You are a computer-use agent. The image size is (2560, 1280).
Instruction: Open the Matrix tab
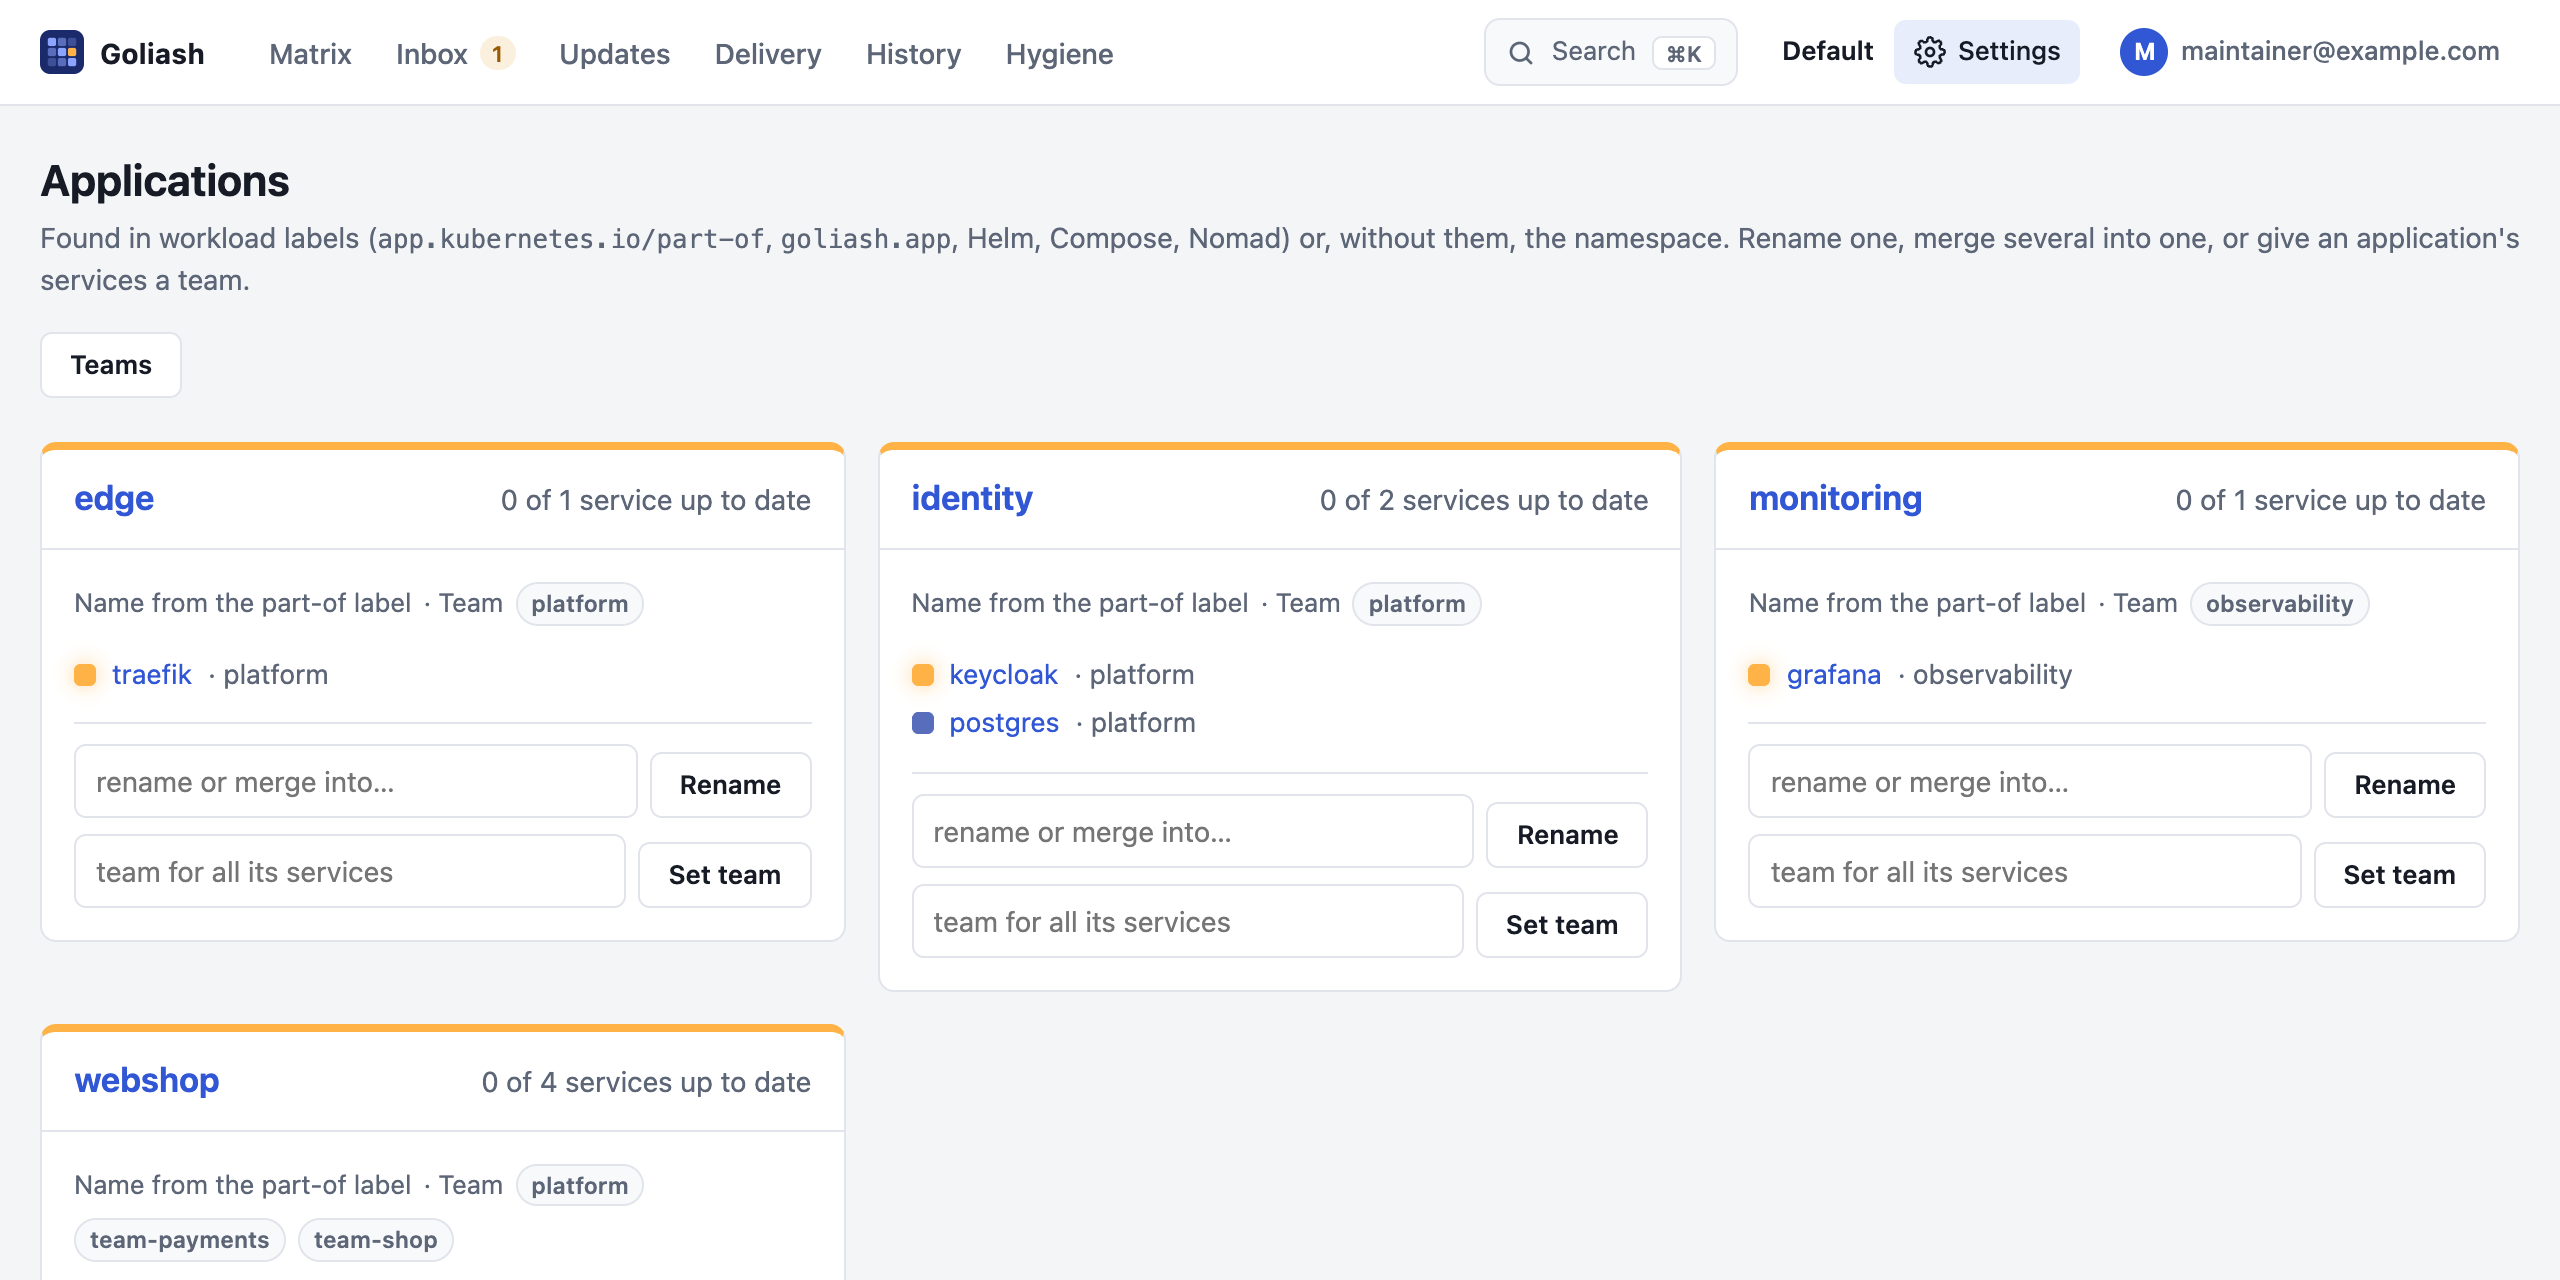[310, 54]
